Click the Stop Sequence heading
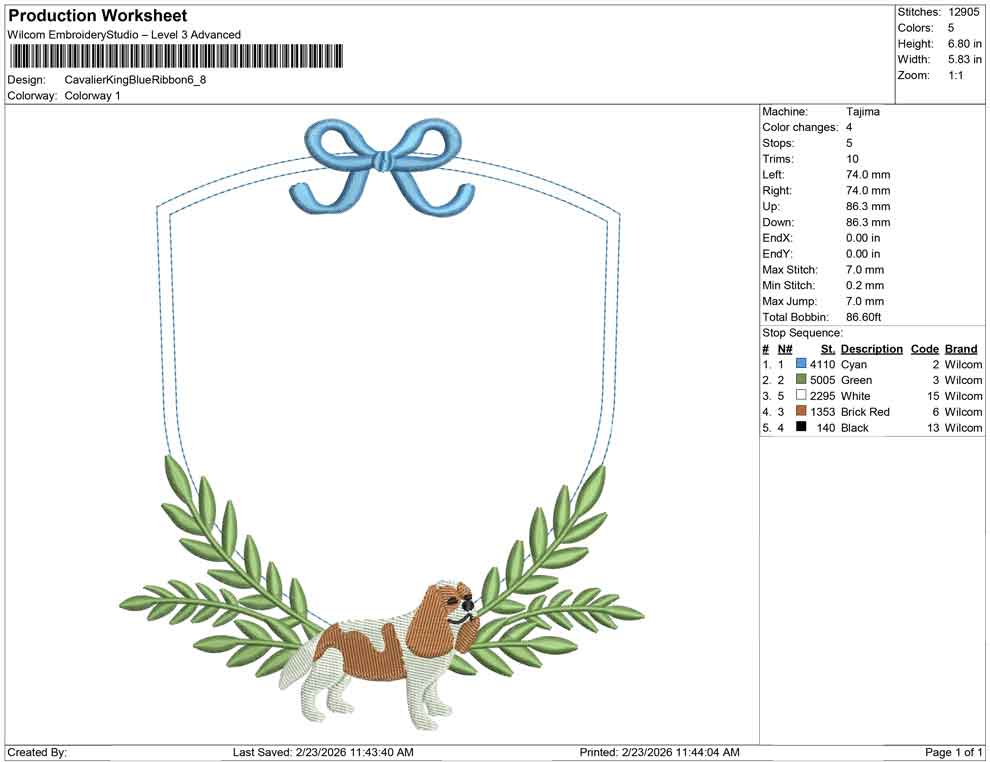This screenshot has width=990, height=762. tap(801, 332)
